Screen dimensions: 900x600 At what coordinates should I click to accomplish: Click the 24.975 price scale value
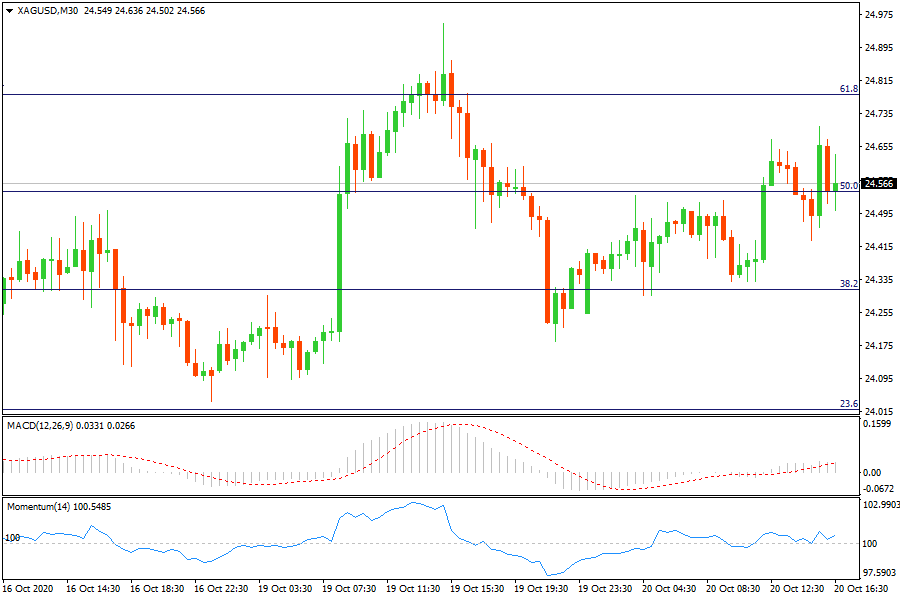click(x=878, y=15)
